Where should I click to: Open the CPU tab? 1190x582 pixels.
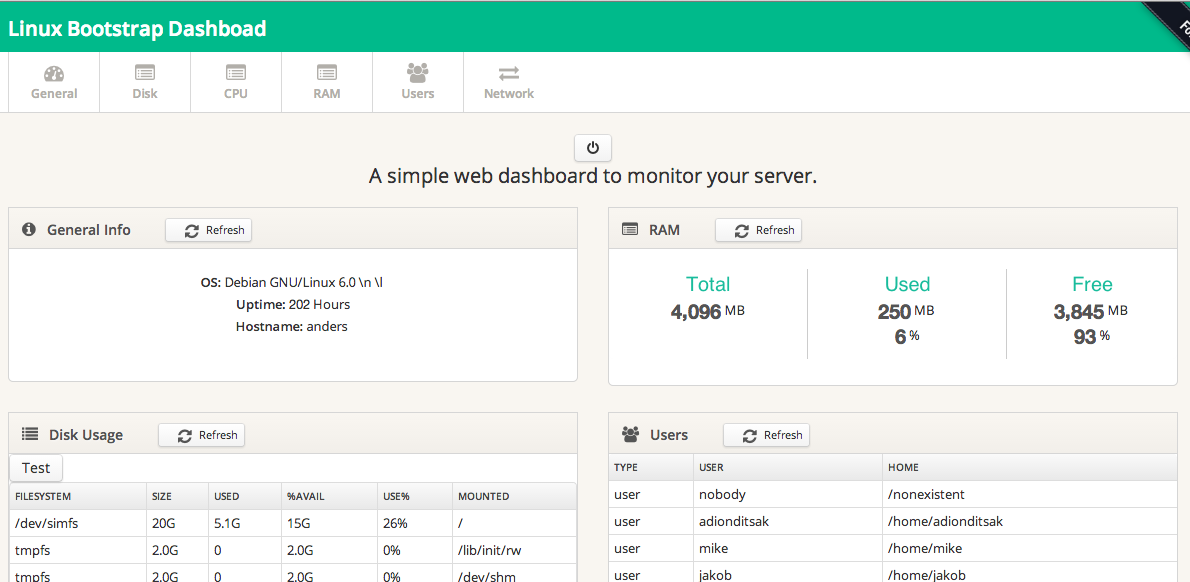coord(236,83)
